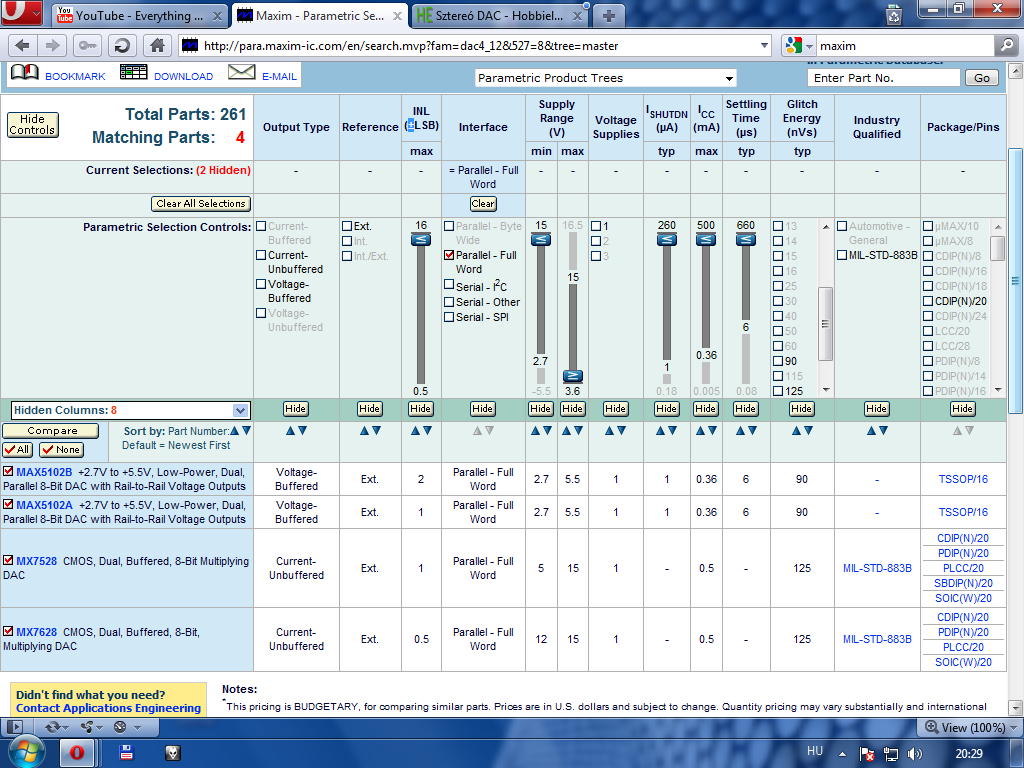Click the INL max slider handle
The height and width of the screenshot is (768, 1024).
(x=421, y=240)
